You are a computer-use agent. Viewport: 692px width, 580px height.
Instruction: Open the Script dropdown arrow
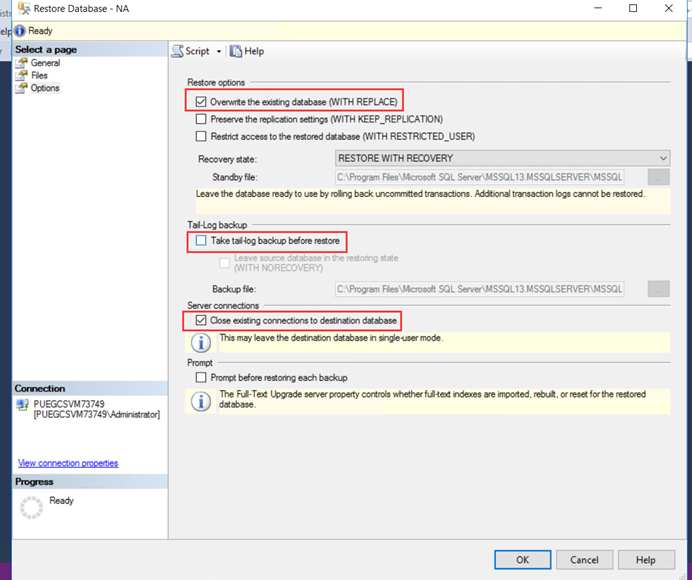tap(217, 52)
